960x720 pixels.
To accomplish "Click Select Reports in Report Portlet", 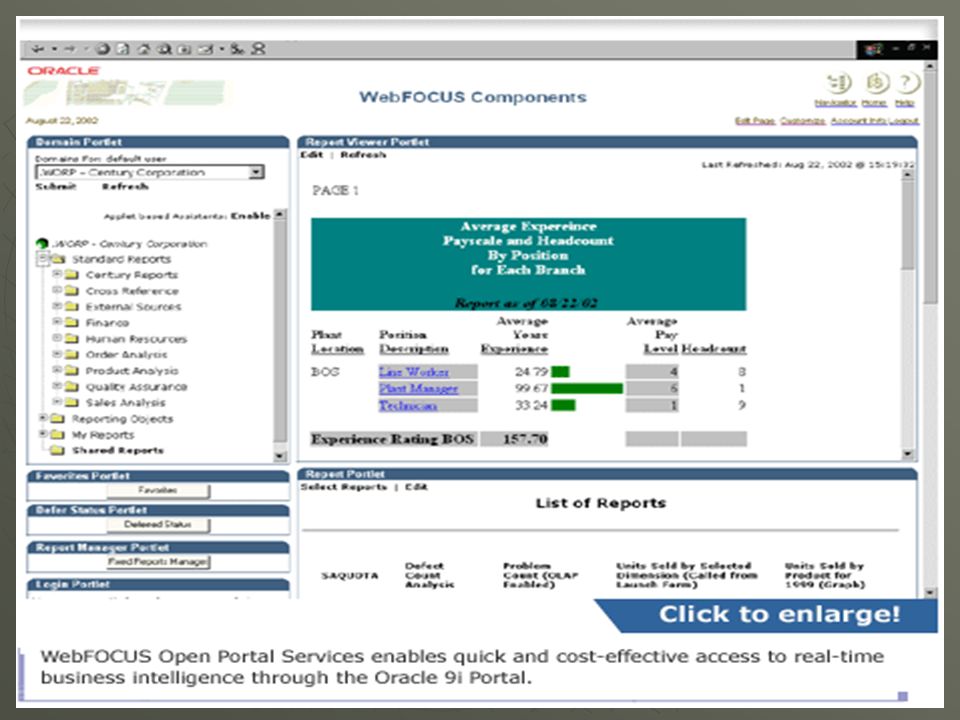I will click(344, 487).
